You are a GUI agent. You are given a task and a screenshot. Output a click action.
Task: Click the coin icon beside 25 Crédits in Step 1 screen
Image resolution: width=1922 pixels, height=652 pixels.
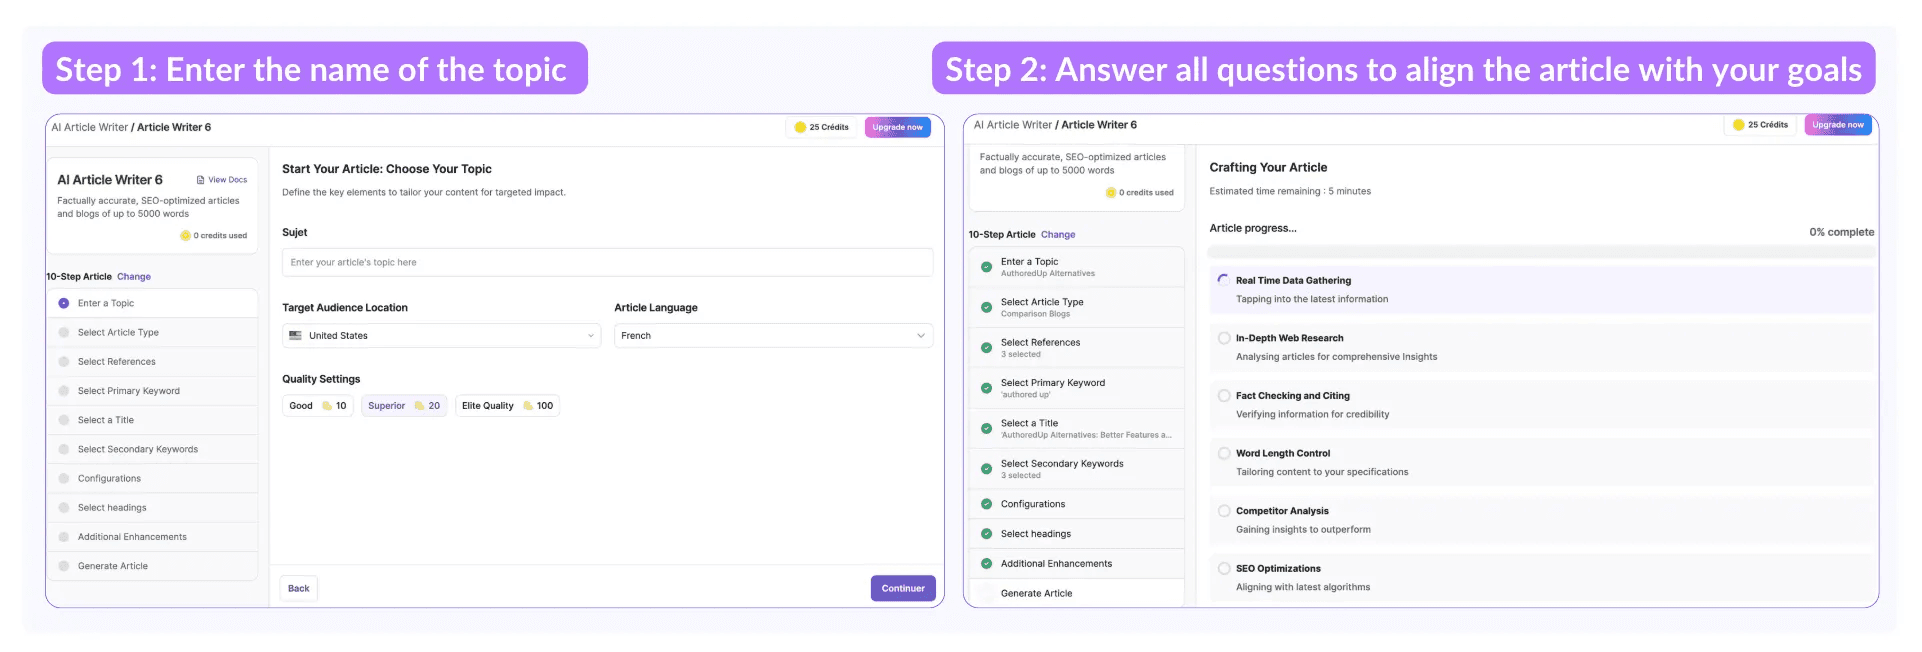point(800,127)
